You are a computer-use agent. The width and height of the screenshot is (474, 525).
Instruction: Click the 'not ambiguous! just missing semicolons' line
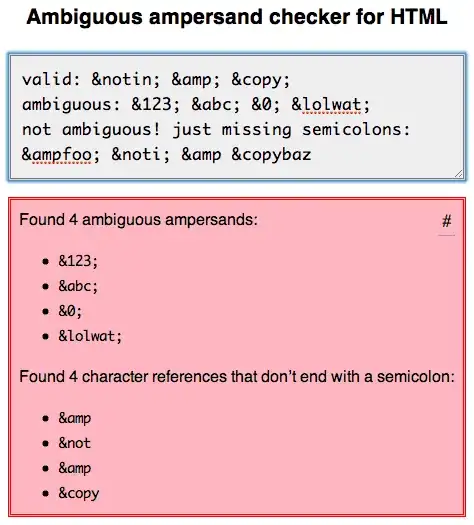(x=216, y=130)
